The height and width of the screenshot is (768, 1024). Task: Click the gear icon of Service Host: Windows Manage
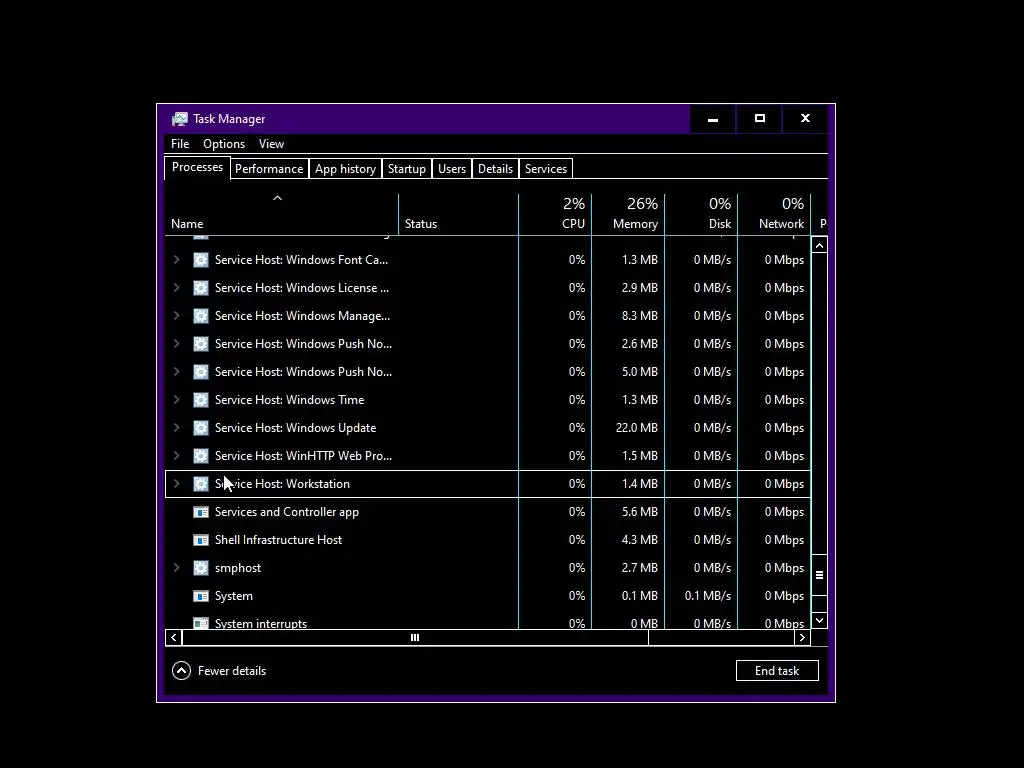(x=201, y=316)
